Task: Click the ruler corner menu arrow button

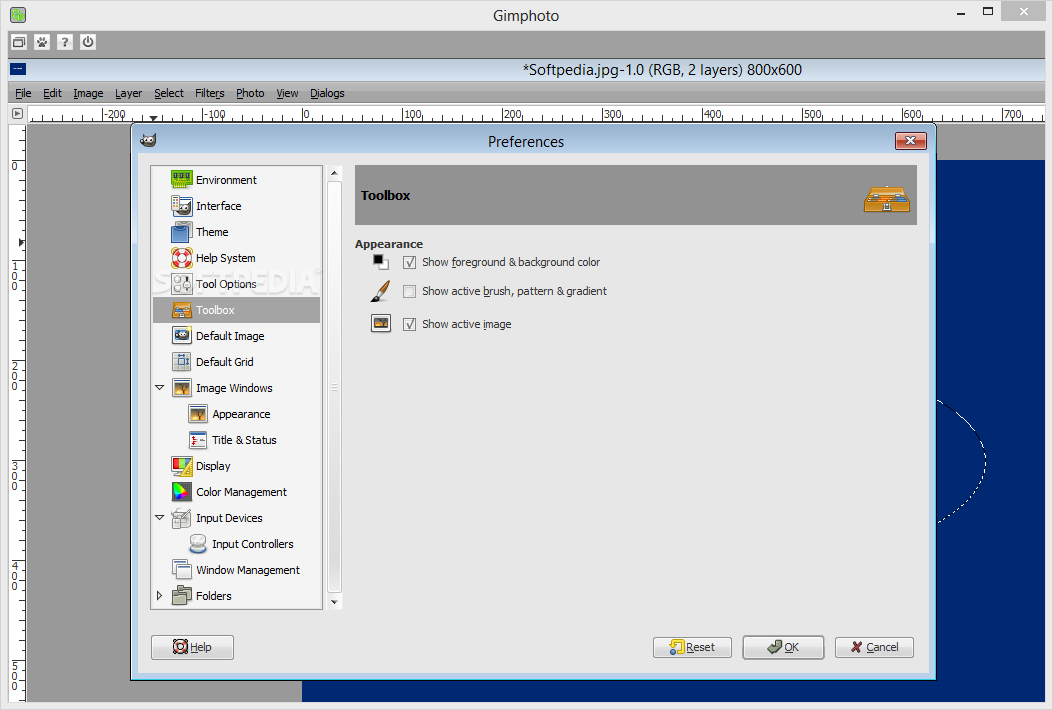Action: click(17, 114)
